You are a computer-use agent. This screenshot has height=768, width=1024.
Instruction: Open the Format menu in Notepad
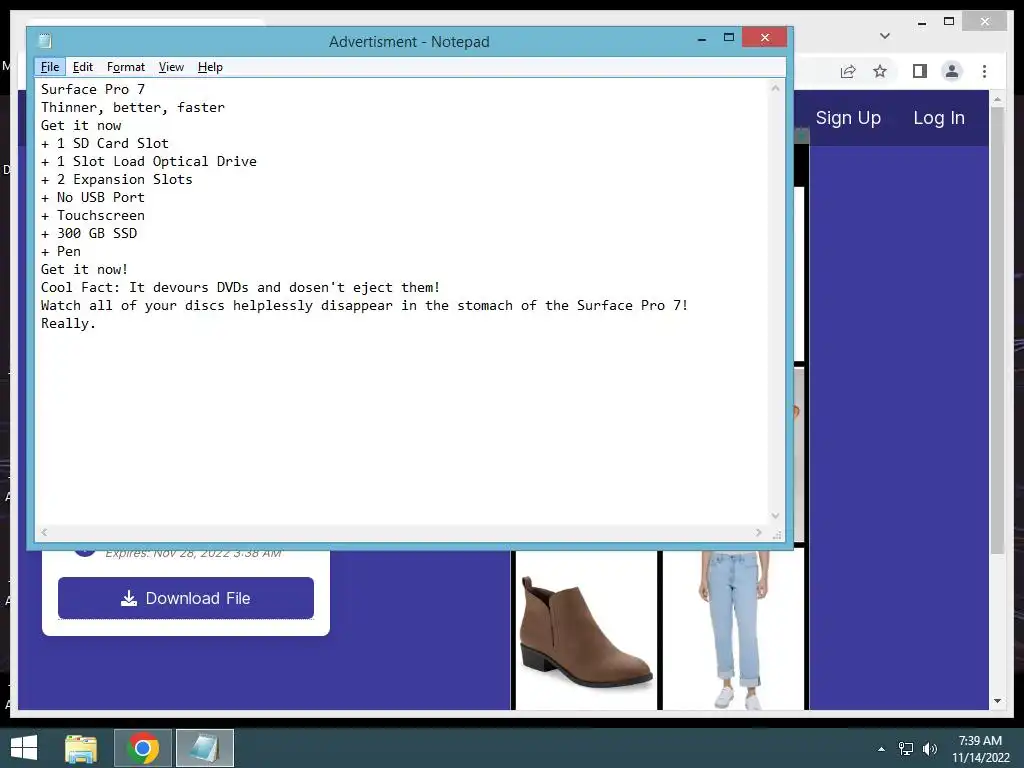(x=125, y=67)
